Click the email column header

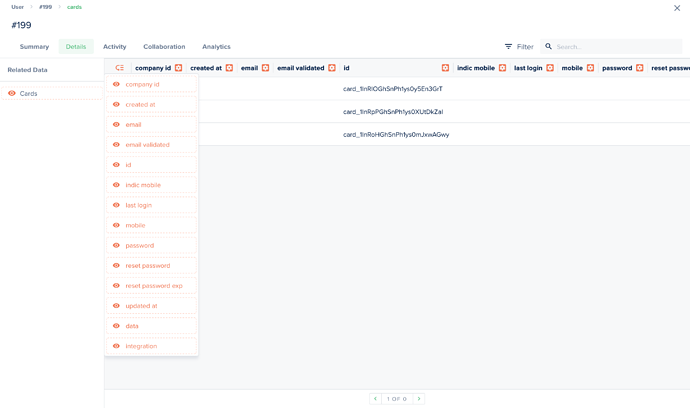[x=250, y=68]
